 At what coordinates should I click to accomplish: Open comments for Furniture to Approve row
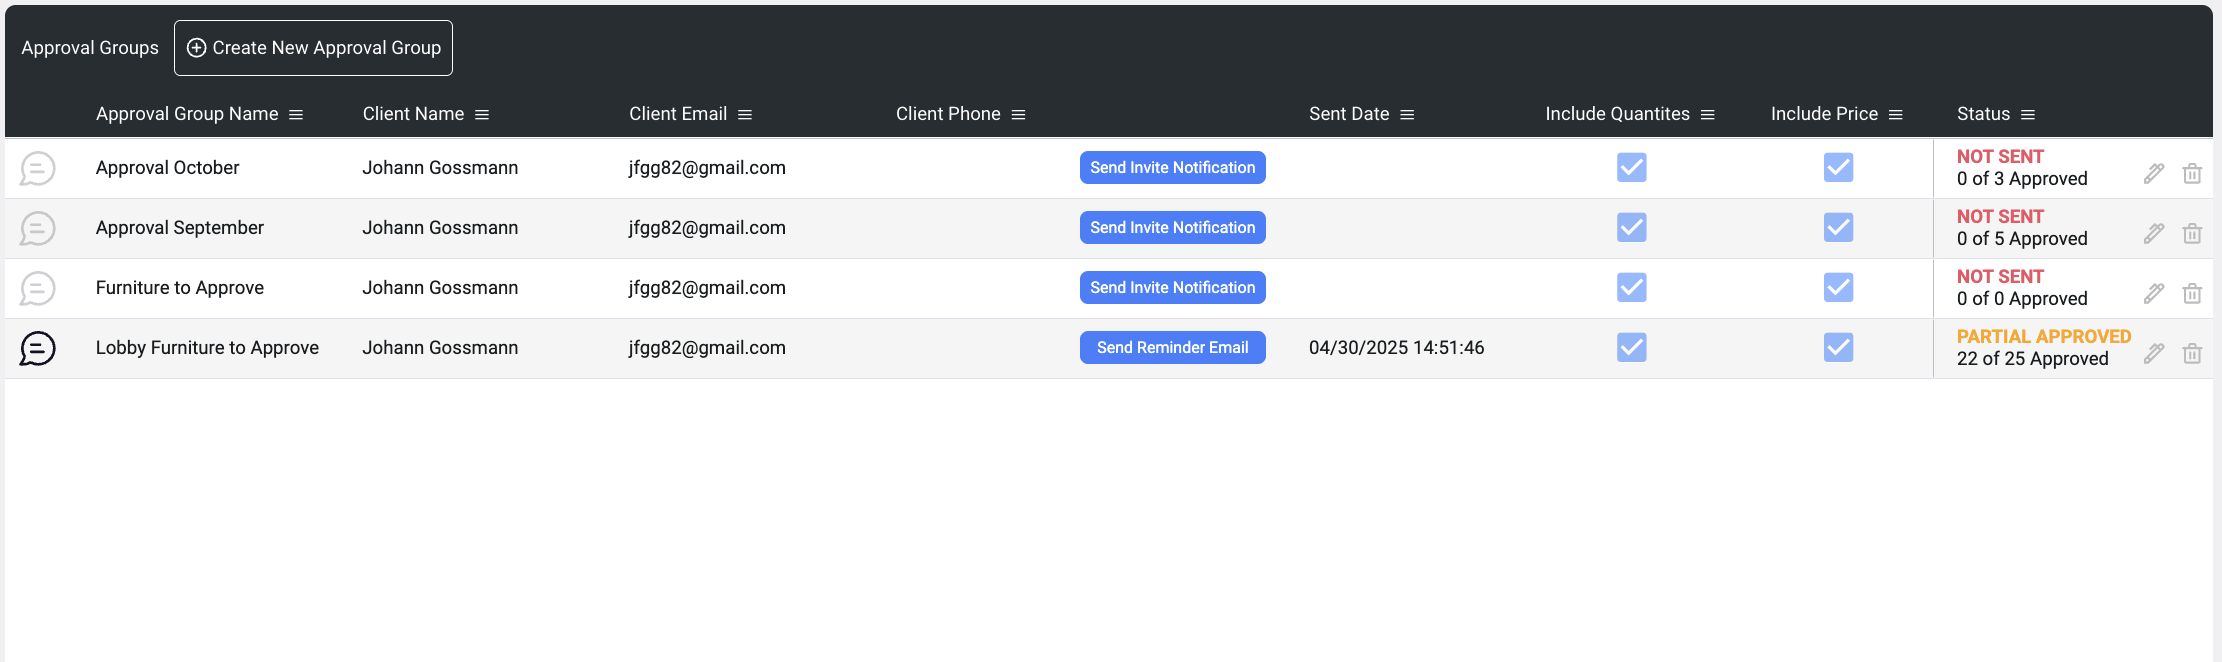click(38, 288)
